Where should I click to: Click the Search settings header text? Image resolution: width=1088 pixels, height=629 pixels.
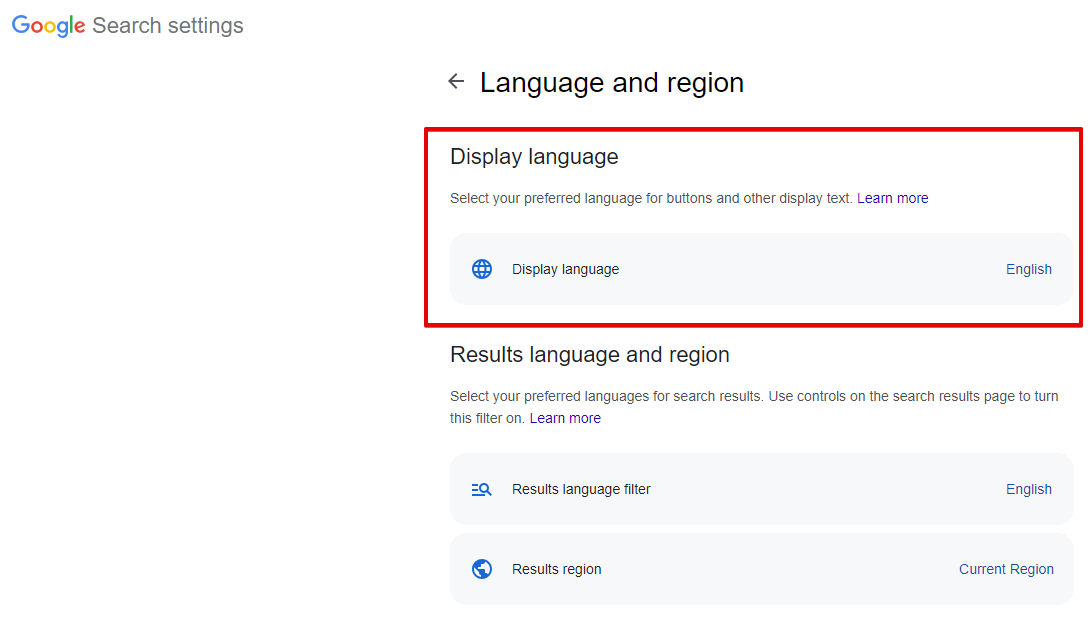pyautogui.click(x=167, y=25)
